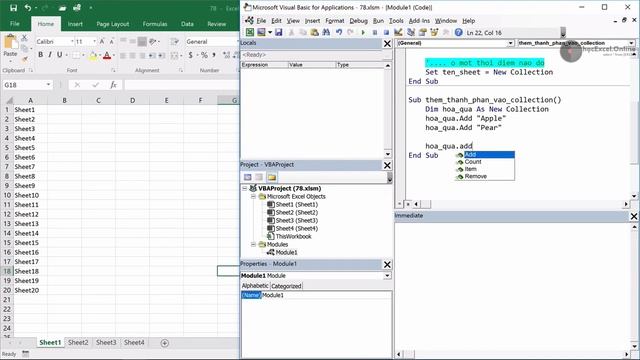Screen dimensions: 640x360
Task: Open the Insert menu in VBA editor
Action: tap(312, 20)
